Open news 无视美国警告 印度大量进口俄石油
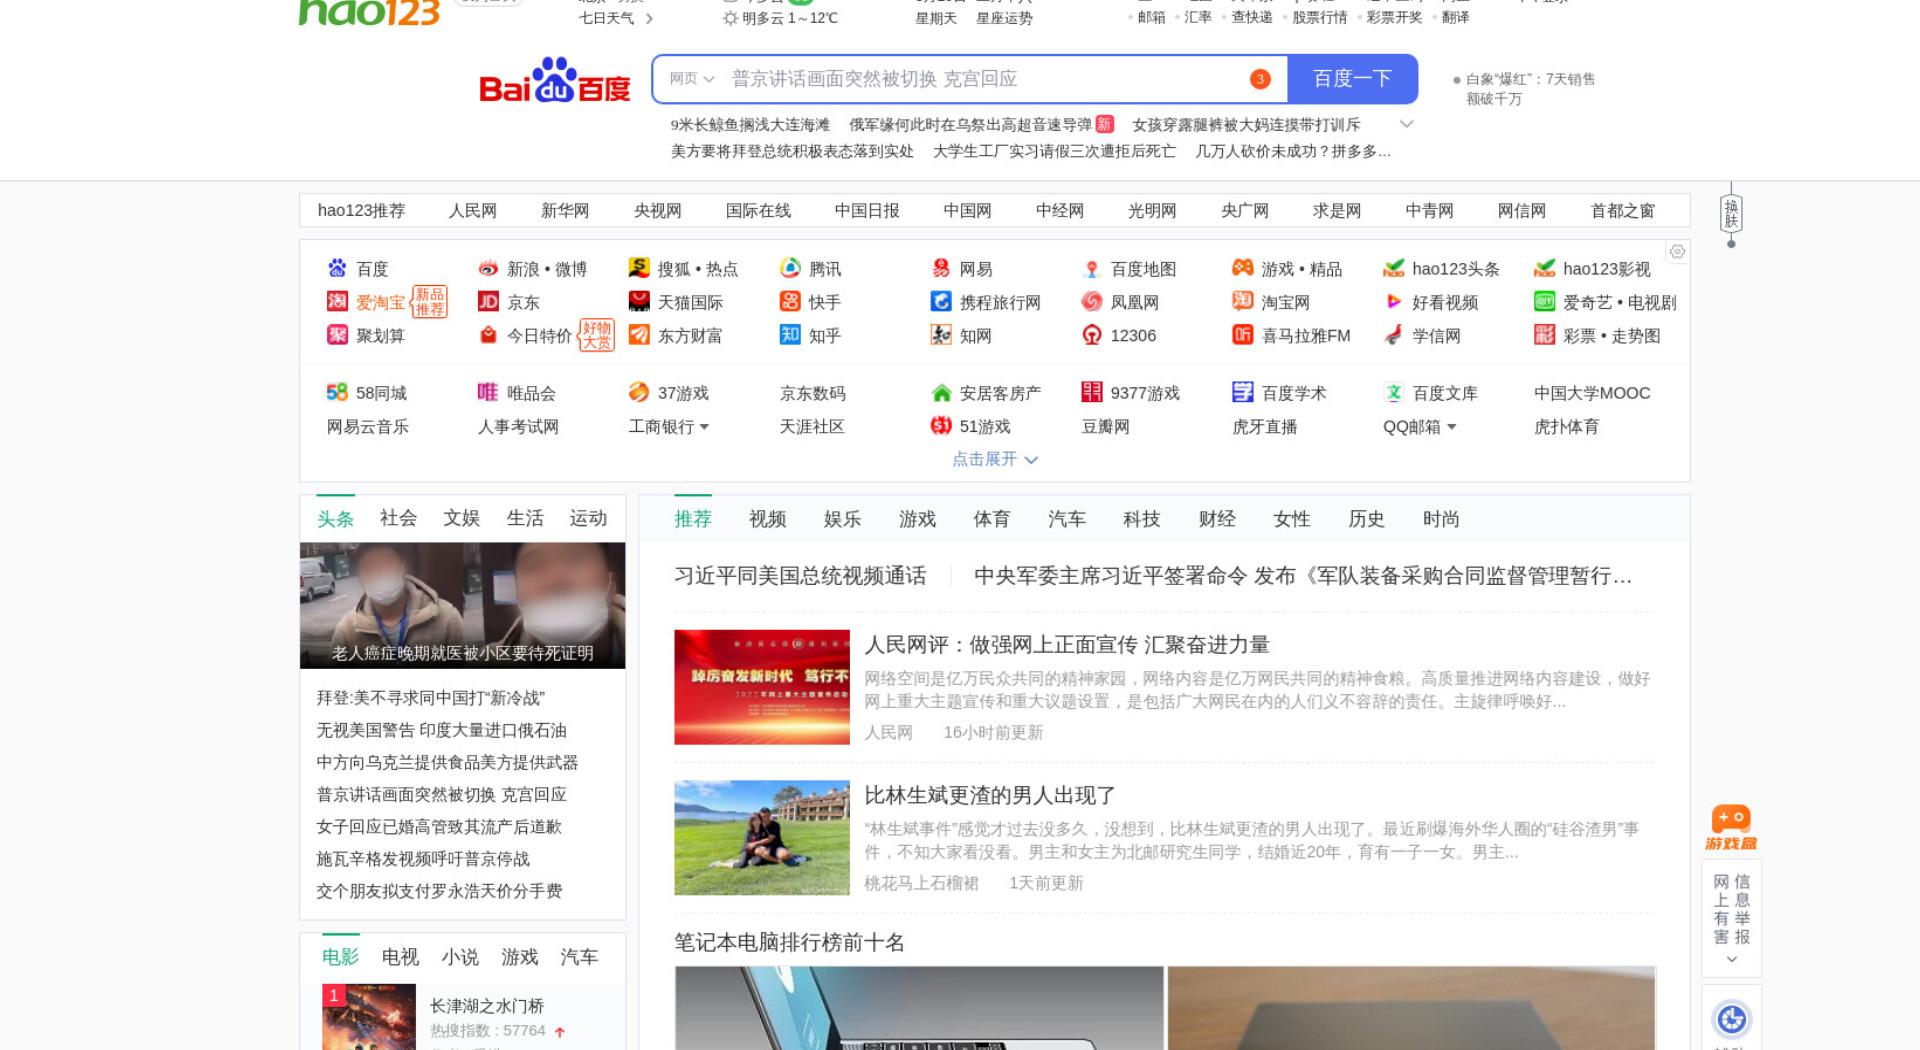 click(x=441, y=730)
